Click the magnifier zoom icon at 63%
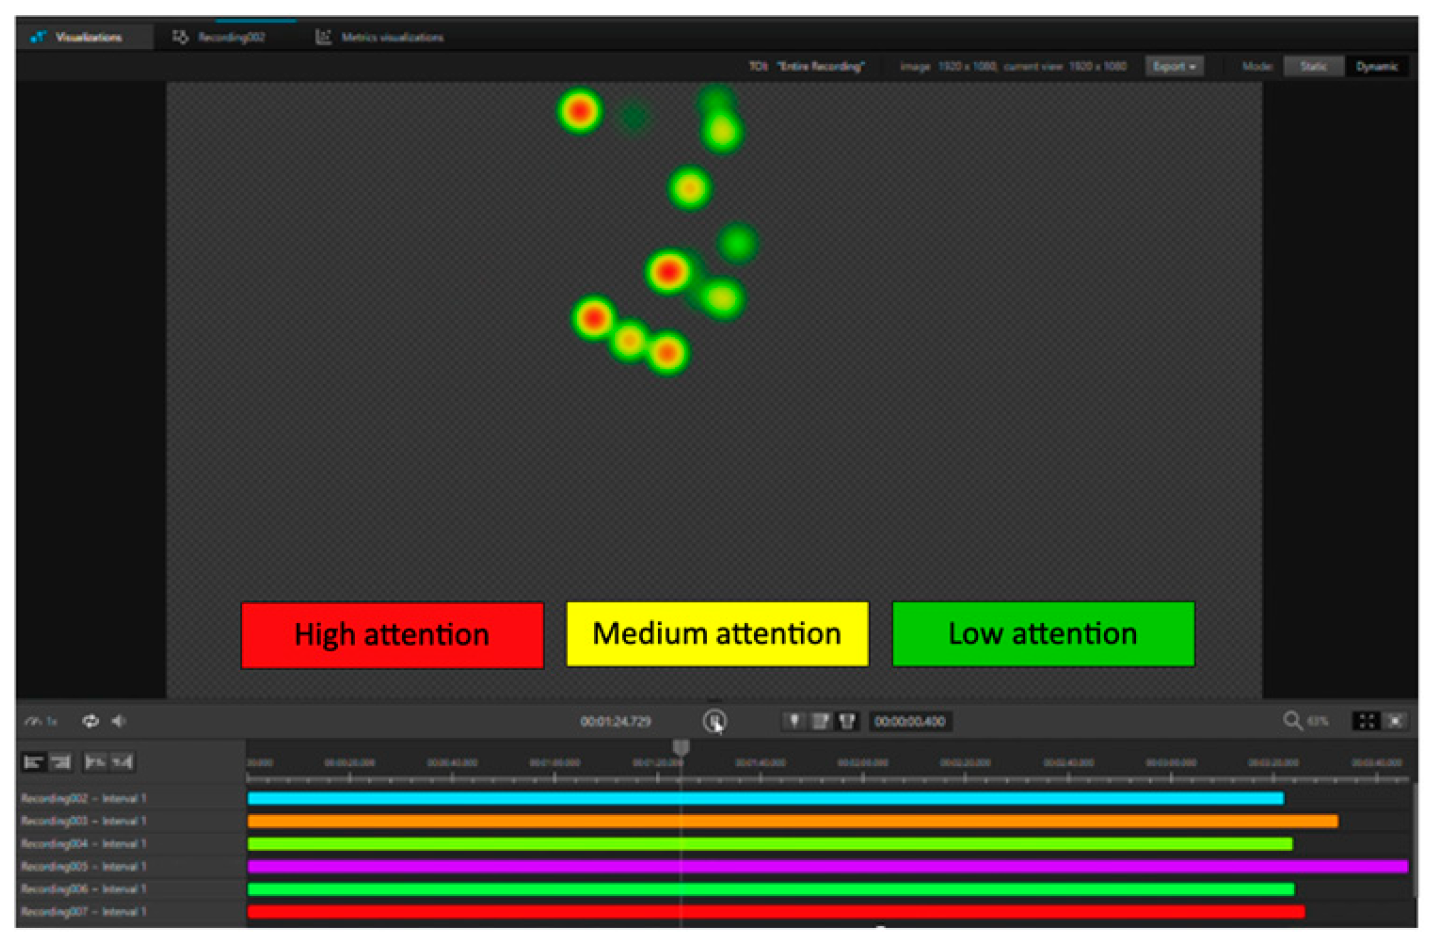1437x950 pixels. tap(1292, 720)
